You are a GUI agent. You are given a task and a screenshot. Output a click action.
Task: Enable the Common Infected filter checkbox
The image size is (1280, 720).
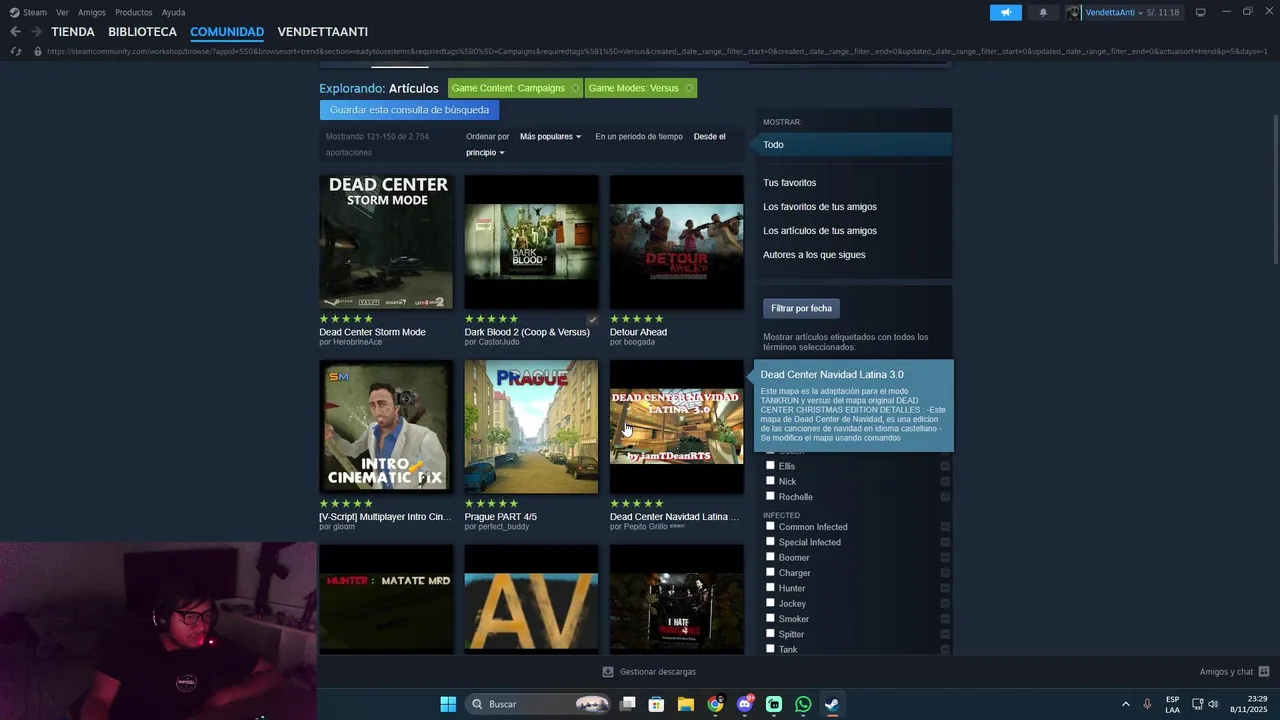click(x=770, y=526)
